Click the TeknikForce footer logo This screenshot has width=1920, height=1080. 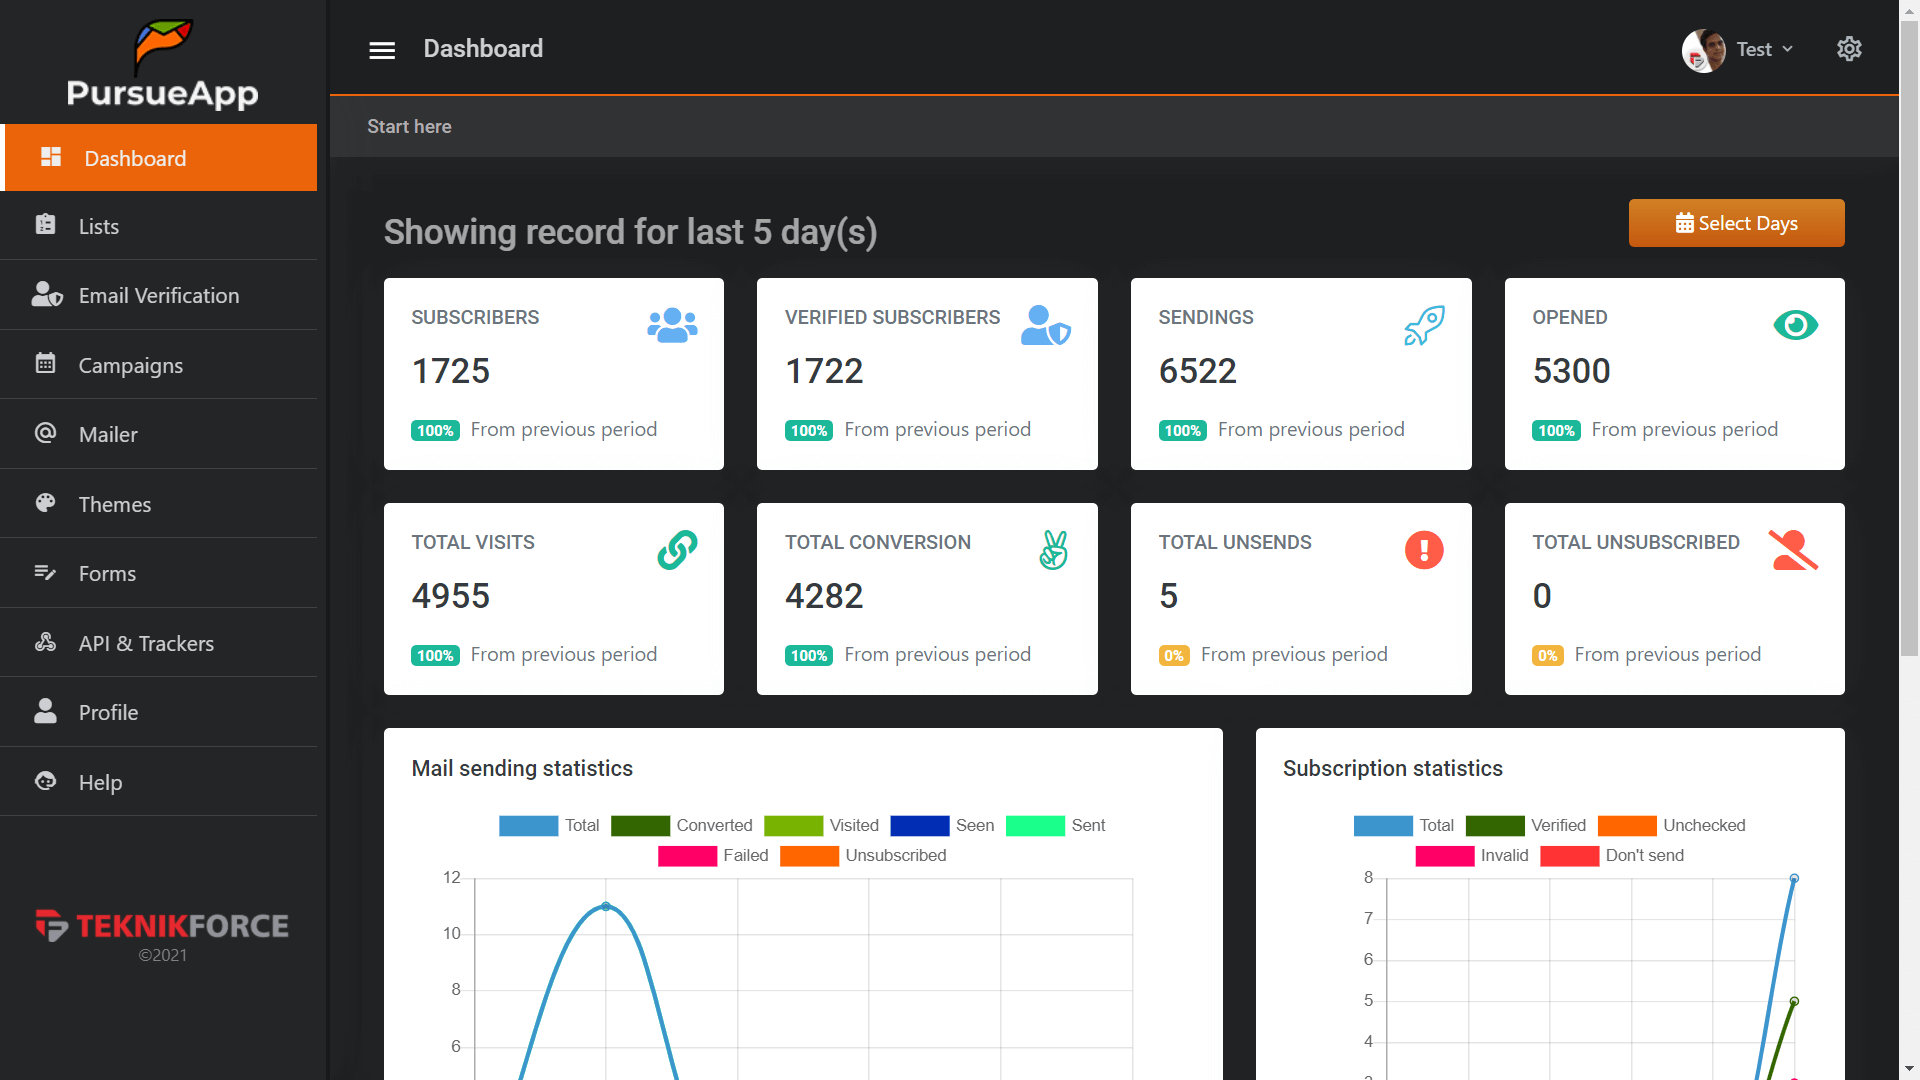162,925
